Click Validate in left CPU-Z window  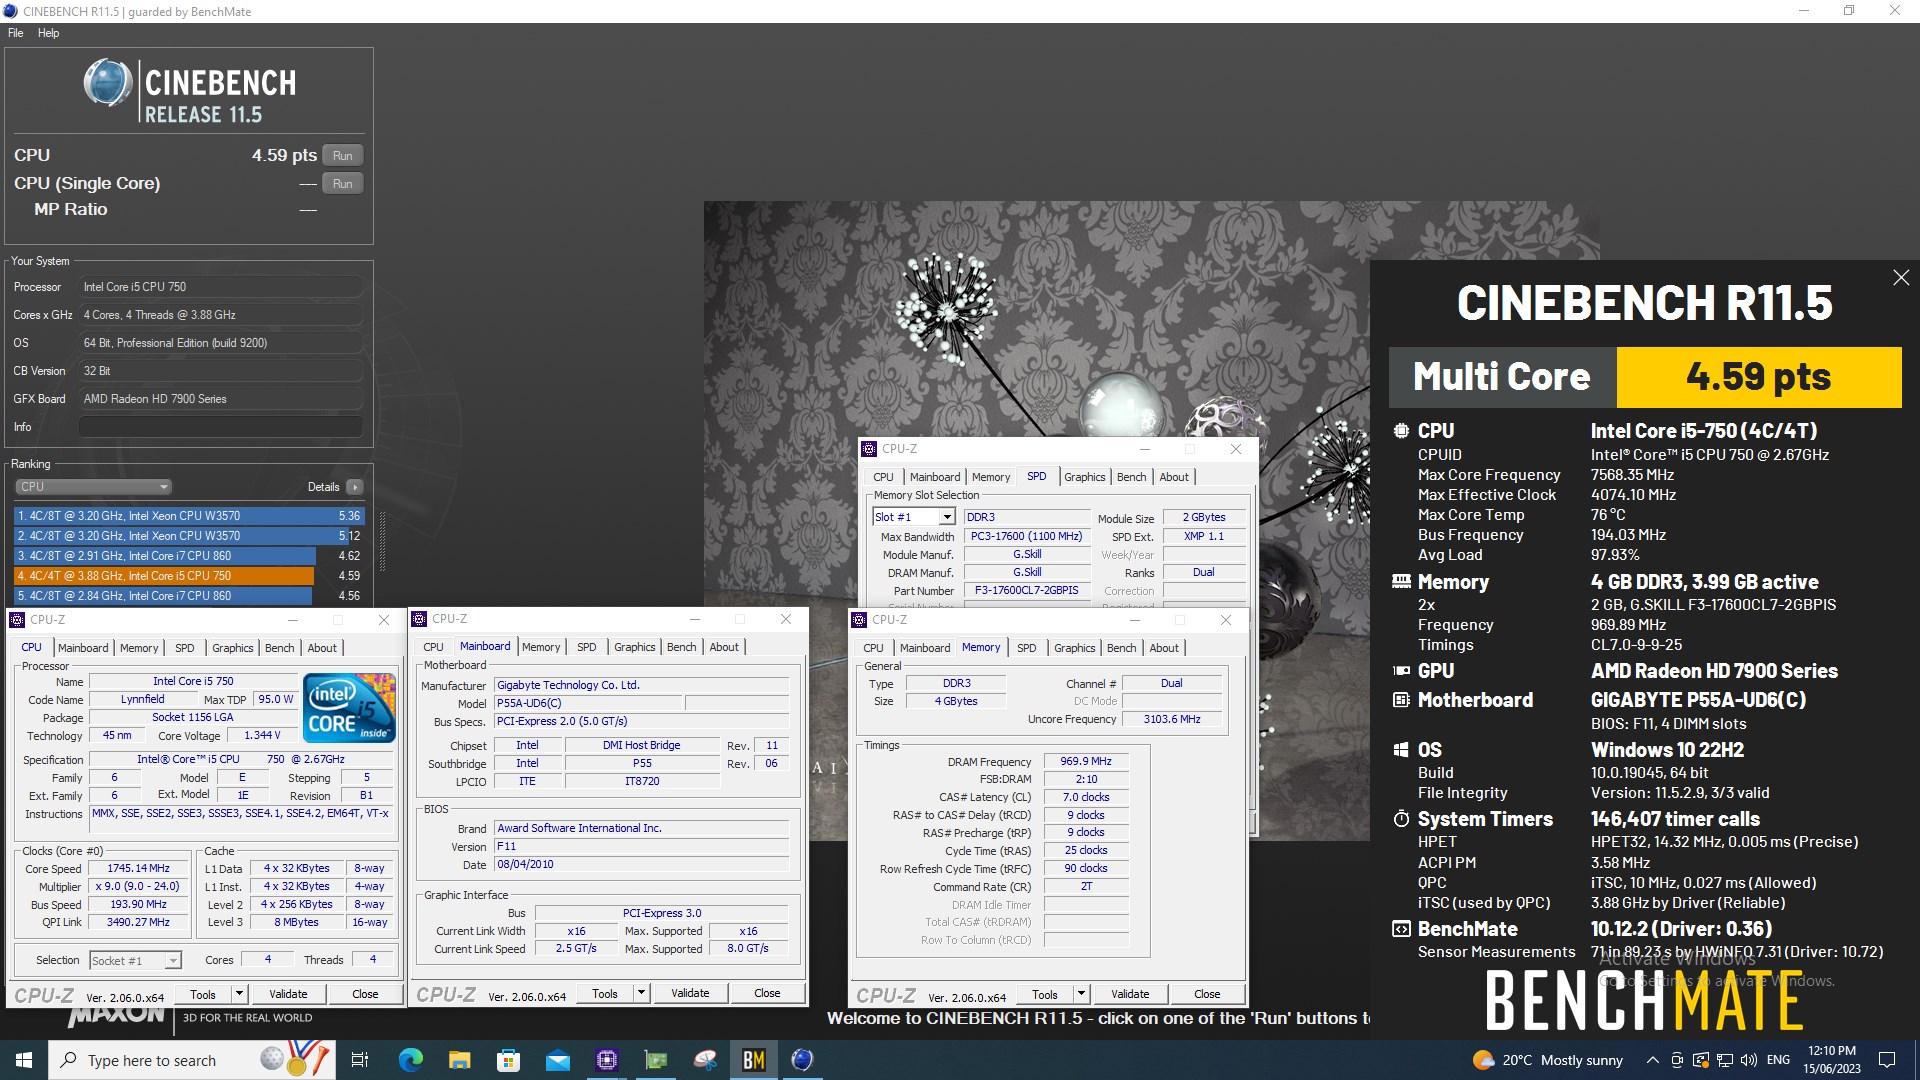[x=288, y=994]
